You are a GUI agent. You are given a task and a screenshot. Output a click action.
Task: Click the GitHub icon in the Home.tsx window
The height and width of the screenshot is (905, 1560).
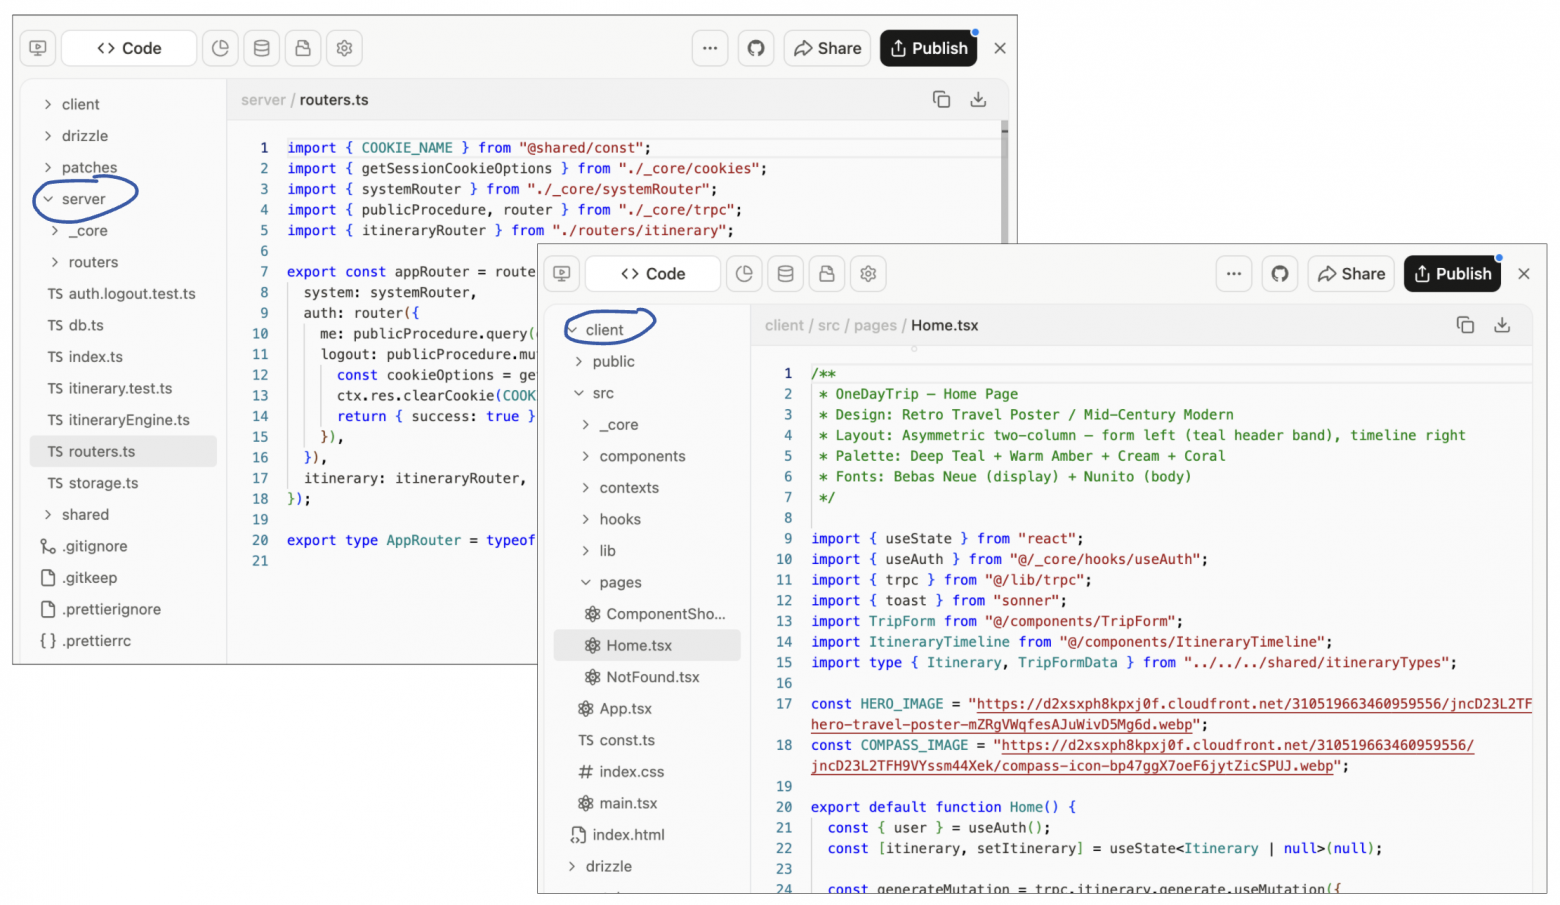[1279, 274]
